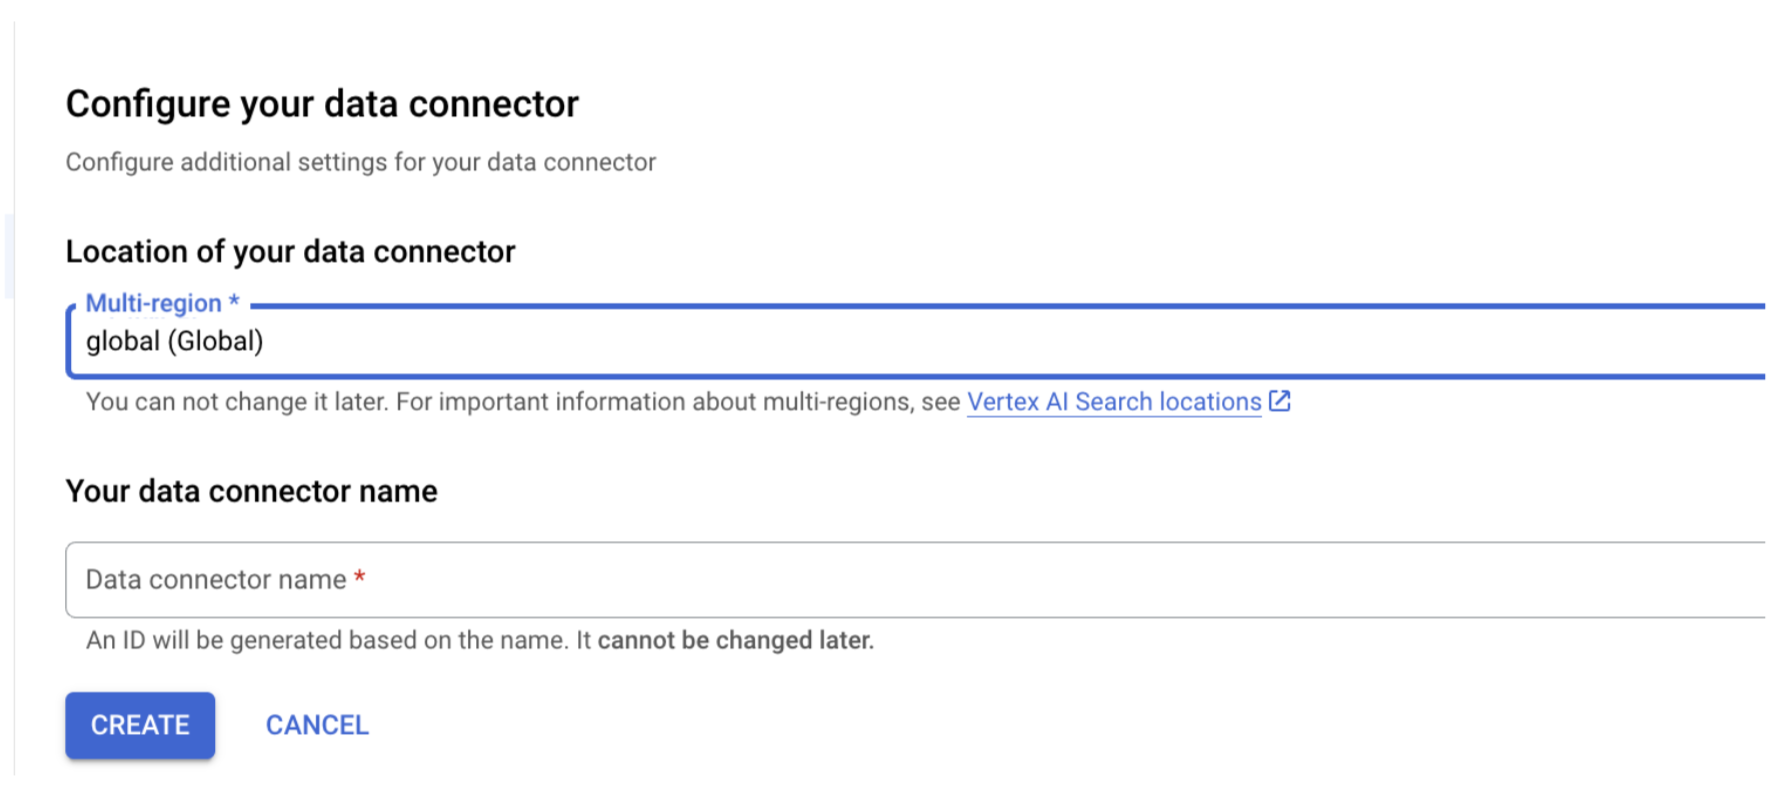Screen dimensions: 1780x790
Task: Open the external link icon beside Vertex AI Search locations
Action: [1279, 401]
